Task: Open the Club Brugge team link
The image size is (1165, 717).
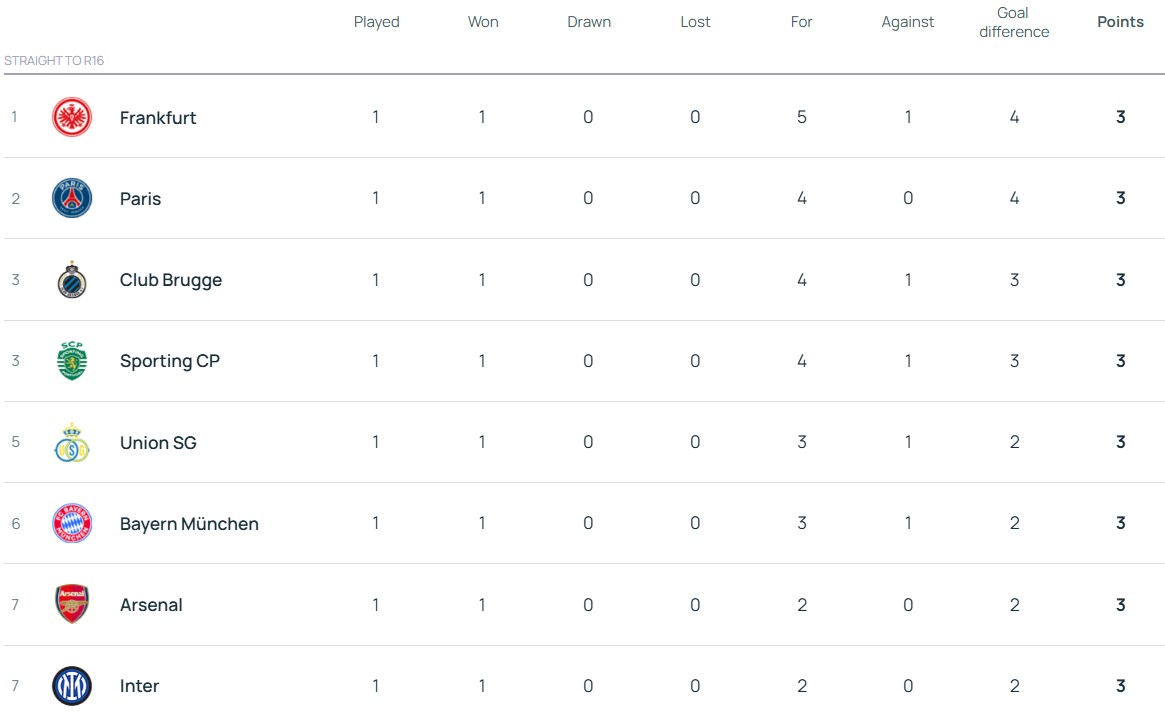Action: point(171,280)
